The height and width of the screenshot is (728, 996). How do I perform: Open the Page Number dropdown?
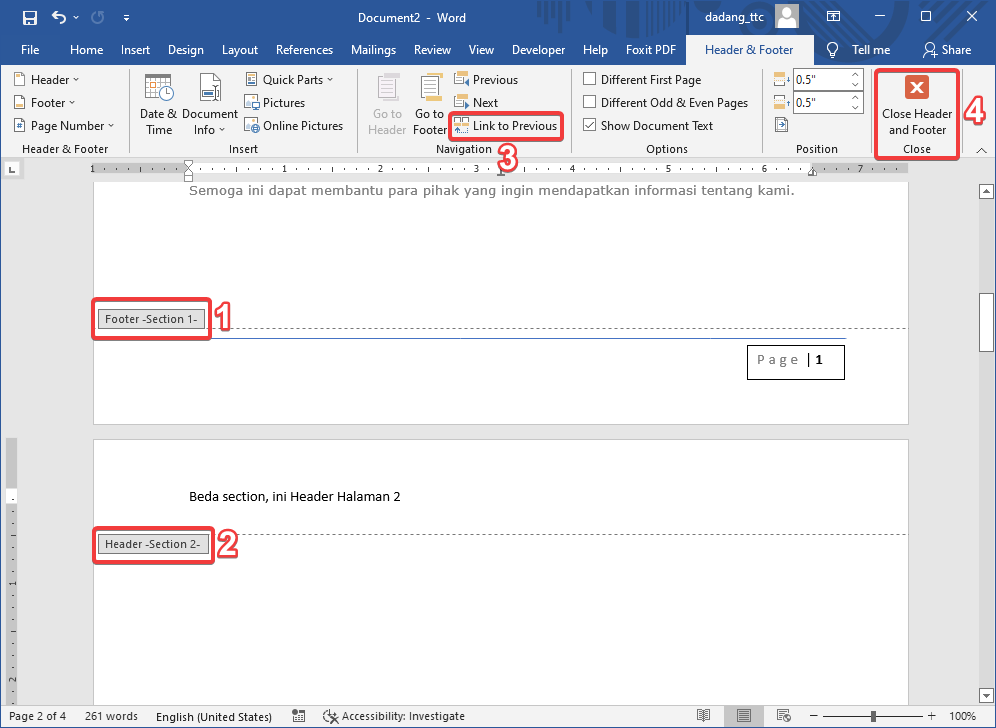click(x=65, y=126)
